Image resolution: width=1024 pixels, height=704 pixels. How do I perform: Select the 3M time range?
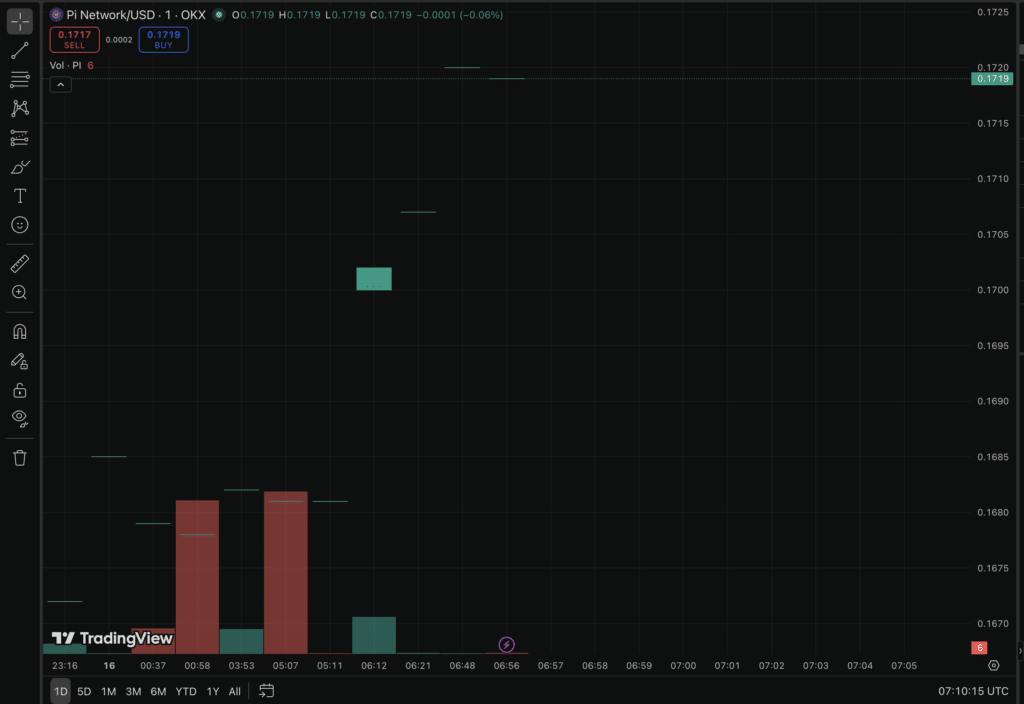click(133, 691)
